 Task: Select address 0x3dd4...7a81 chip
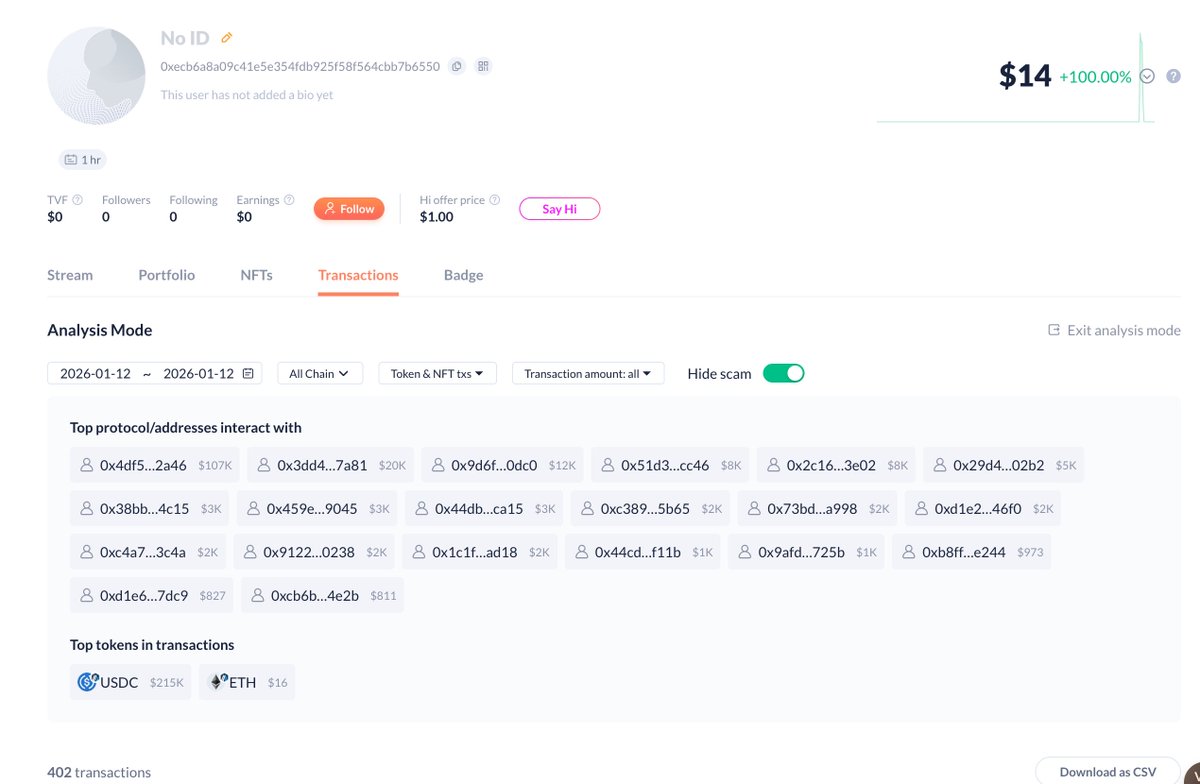(x=332, y=465)
